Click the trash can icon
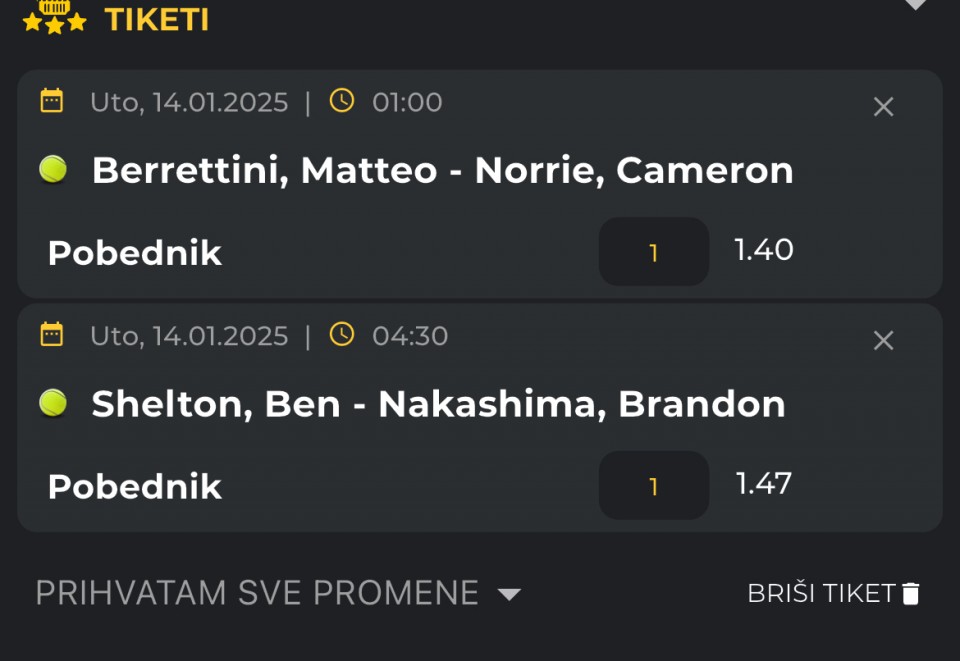The height and width of the screenshot is (661, 960). (910, 594)
